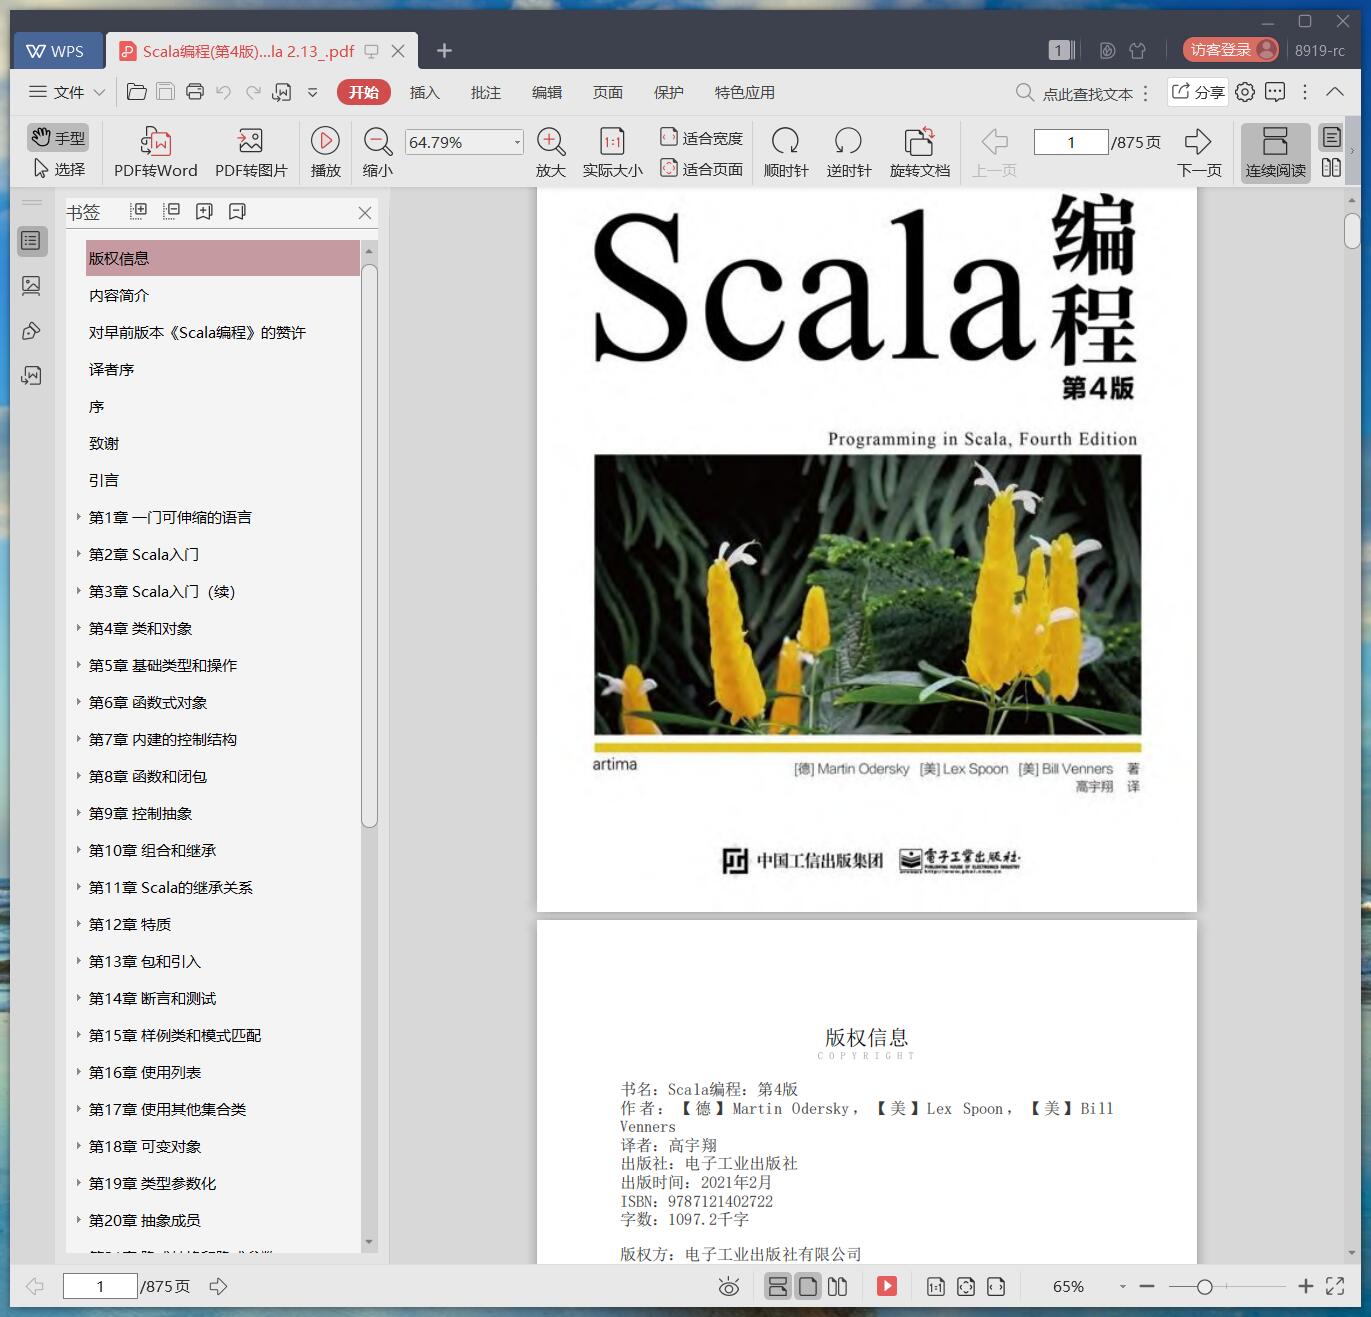This screenshot has height=1317, width=1371.
Task: Click status bar 1:1 actual size icon
Action: pyautogui.click(x=936, y=1287)
